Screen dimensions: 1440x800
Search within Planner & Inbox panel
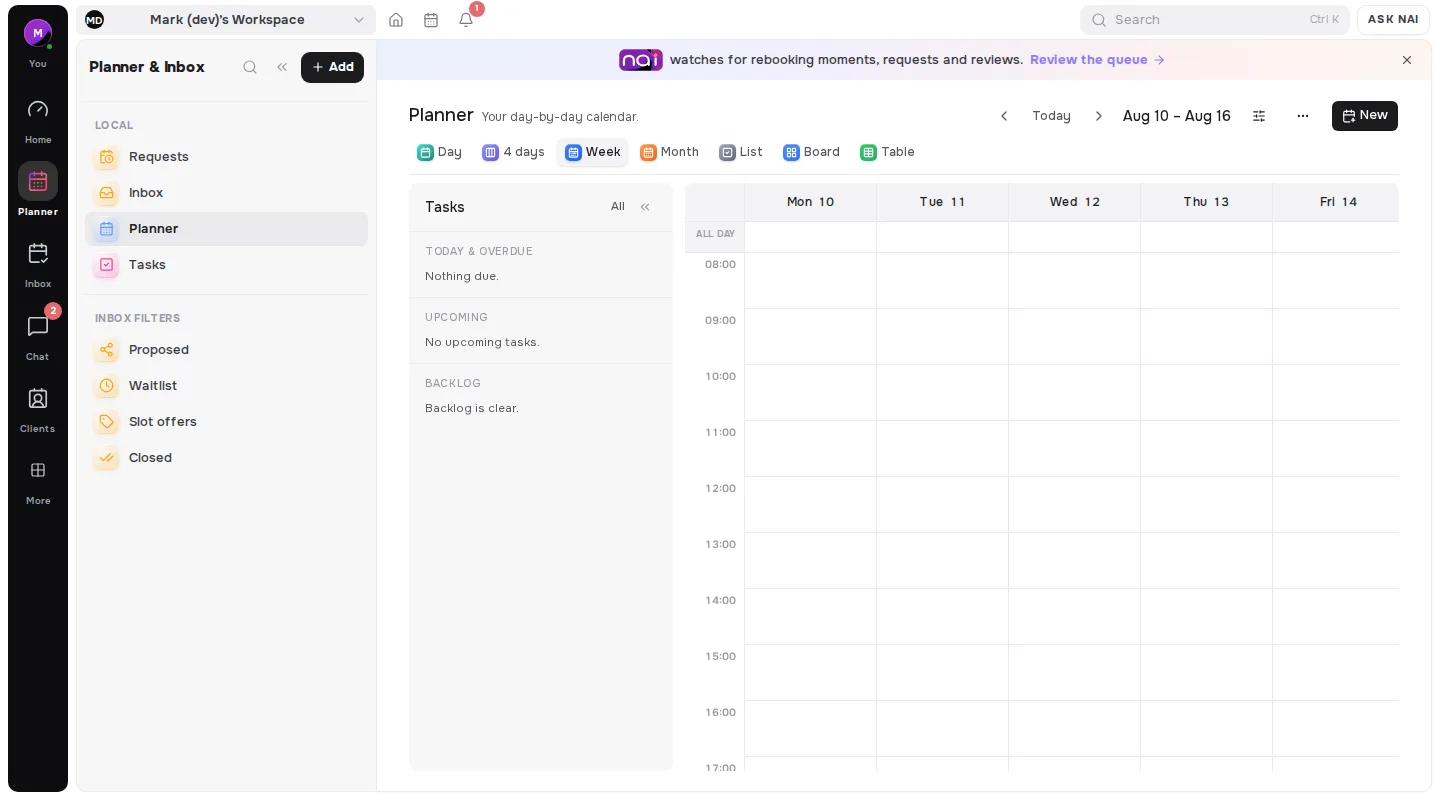(x=250, y=67)
